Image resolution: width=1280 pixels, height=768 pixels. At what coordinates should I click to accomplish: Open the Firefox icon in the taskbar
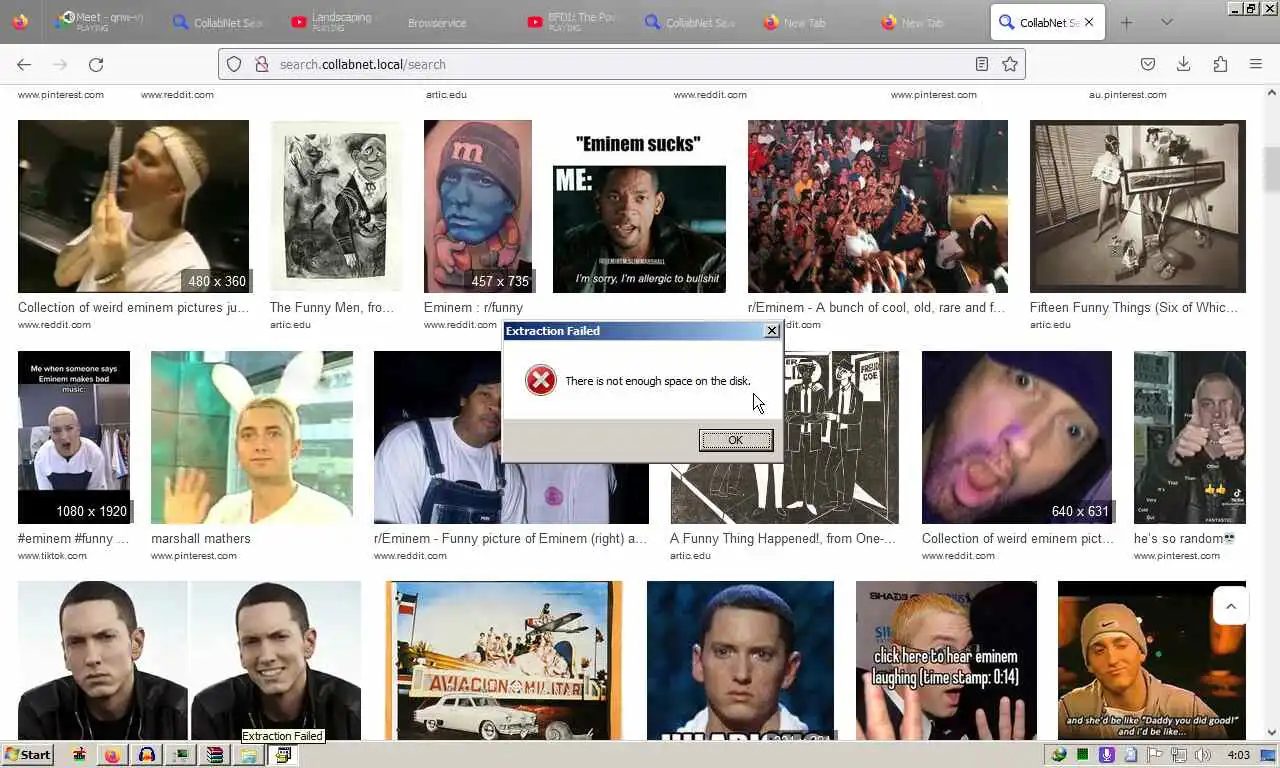(x=112, y=755)
